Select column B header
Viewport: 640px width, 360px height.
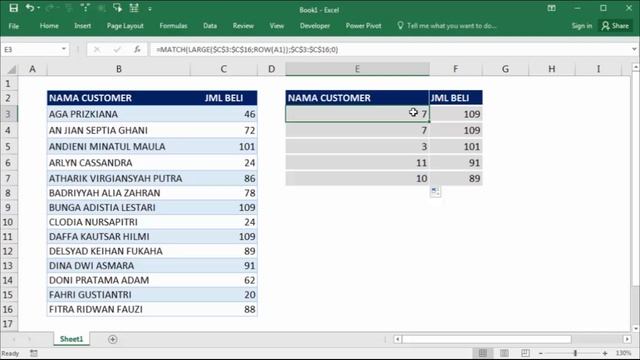[x=119, y=69]
